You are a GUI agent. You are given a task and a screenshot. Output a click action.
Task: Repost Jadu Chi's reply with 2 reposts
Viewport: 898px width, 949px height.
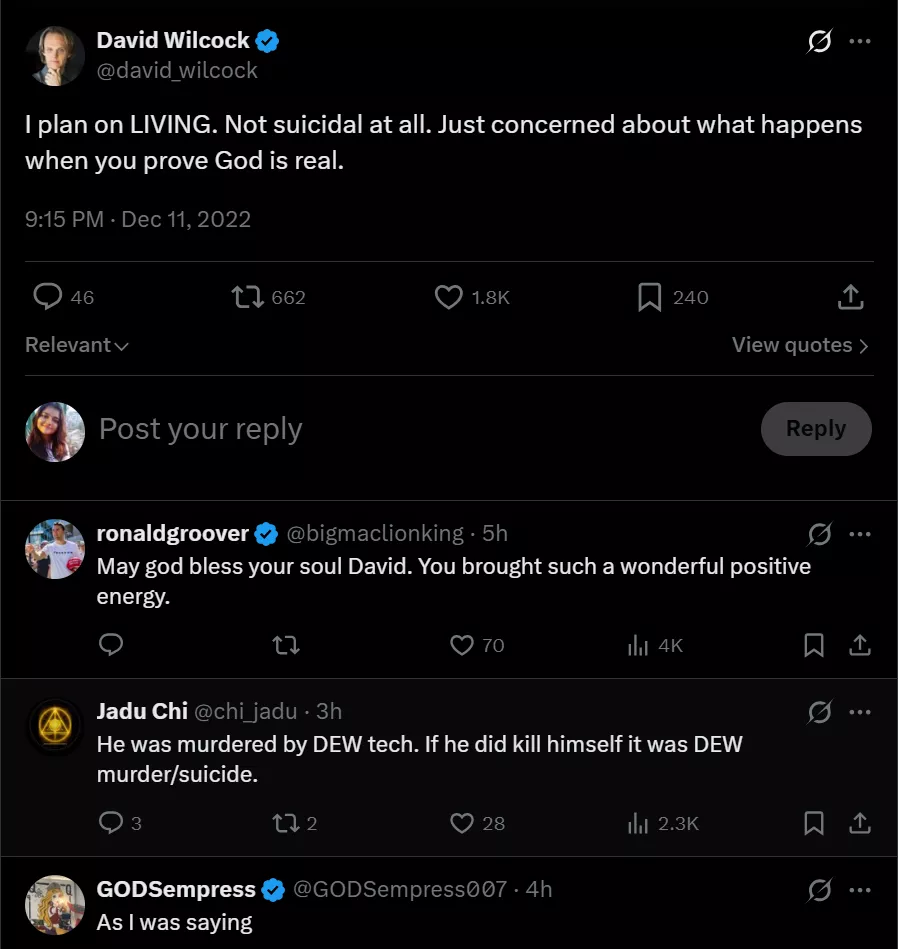286,824
